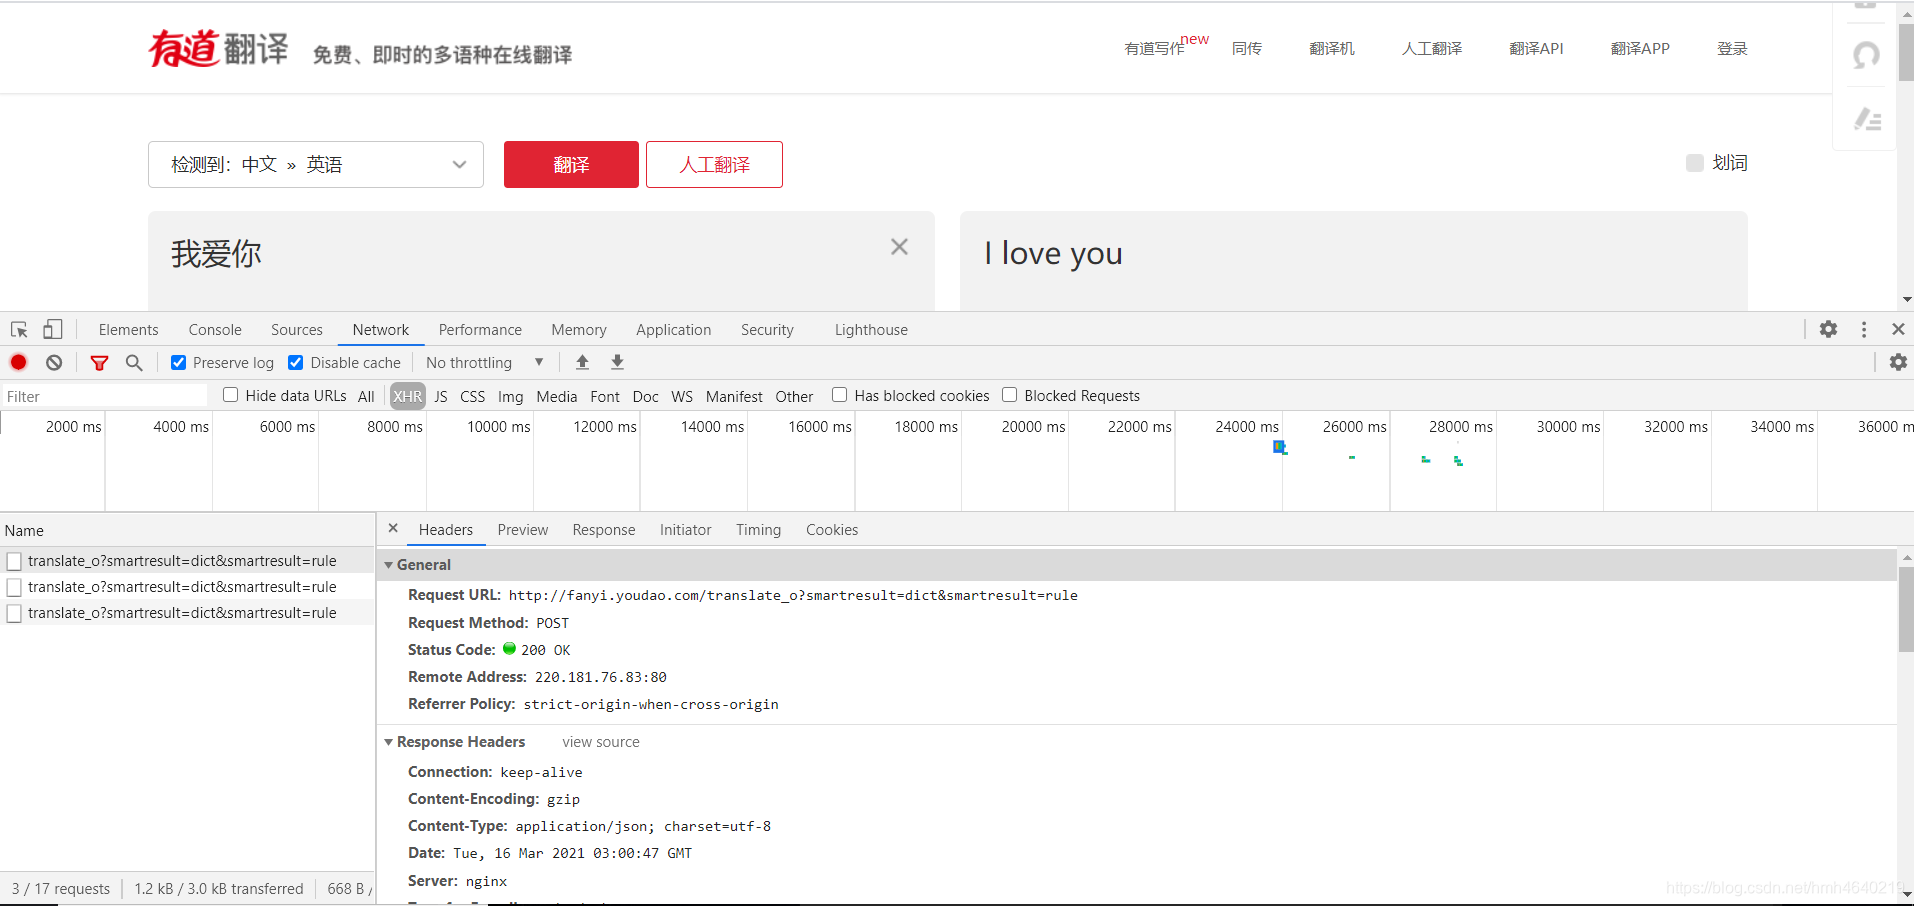1914x906 pixels.
Task: Switch to the Sources tab
Action: tap(297, 330)
